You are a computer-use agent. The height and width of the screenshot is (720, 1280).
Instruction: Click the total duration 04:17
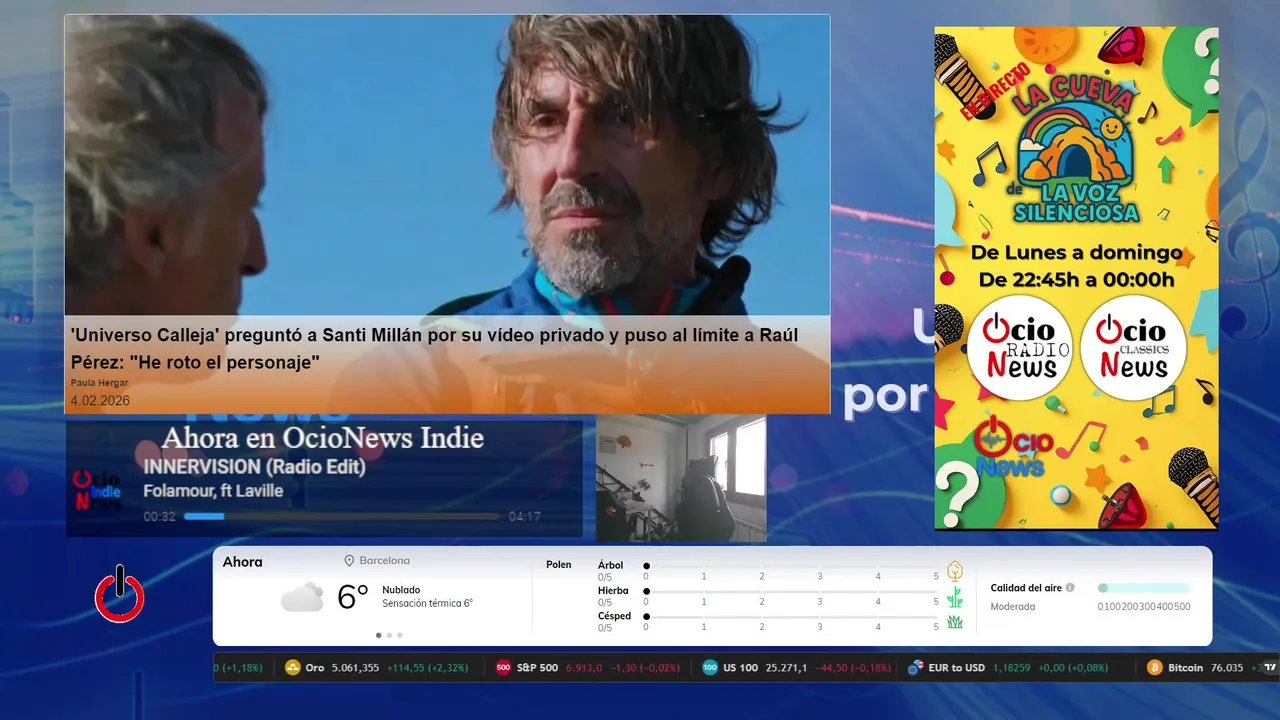pos(525,517)
